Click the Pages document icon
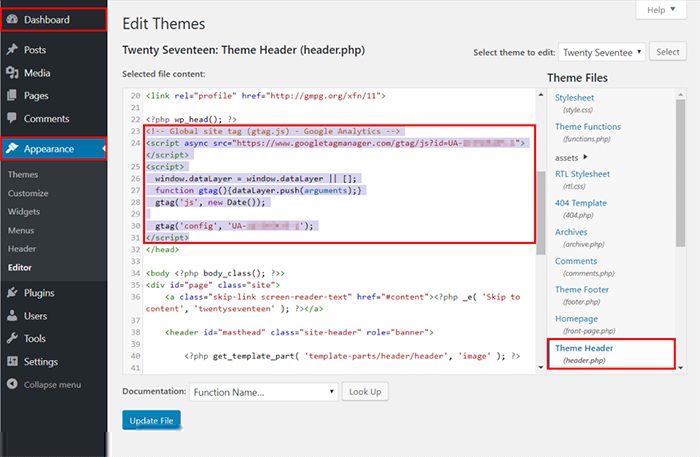Image resolution: width=700 pixels, height=457 pixels. (x=12, y=96)
